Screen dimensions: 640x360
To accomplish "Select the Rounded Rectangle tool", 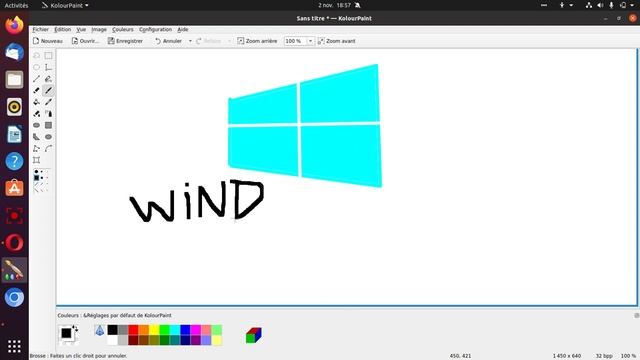I will (x=36, y=125).
